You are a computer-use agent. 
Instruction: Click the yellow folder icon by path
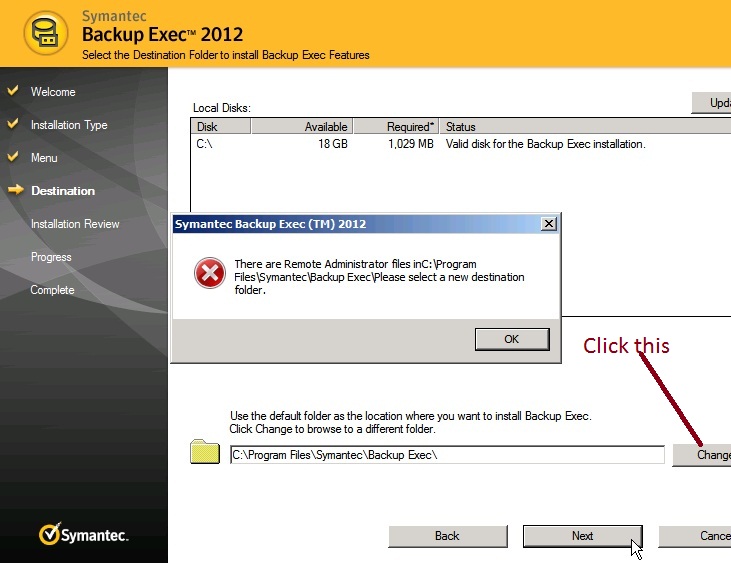click(205, 453)
